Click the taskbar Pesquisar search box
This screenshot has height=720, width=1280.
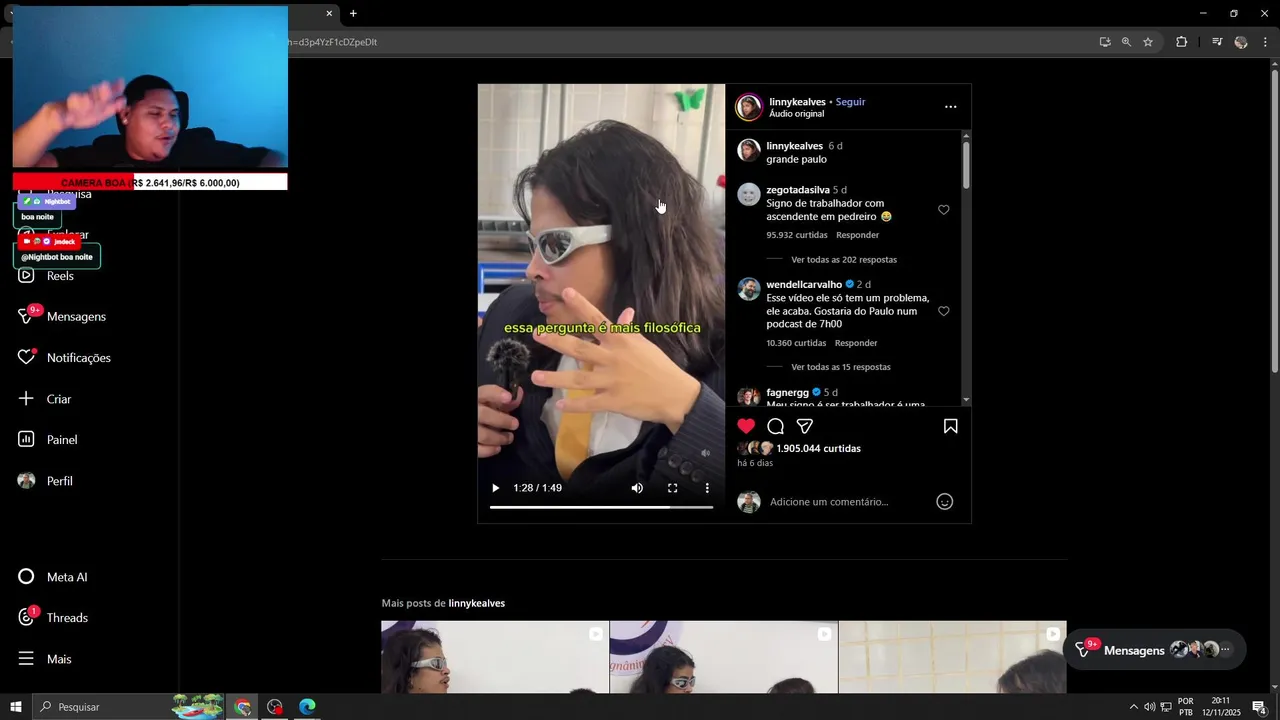[128, 707]
